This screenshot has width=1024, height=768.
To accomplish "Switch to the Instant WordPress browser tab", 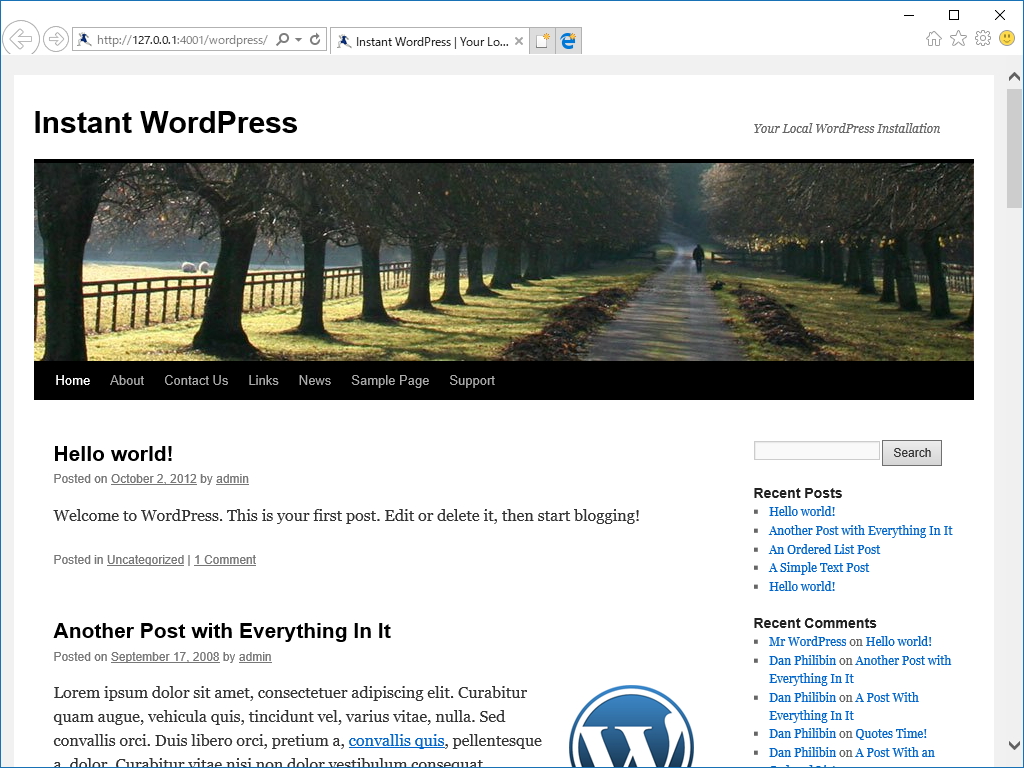I will (430, 41).
